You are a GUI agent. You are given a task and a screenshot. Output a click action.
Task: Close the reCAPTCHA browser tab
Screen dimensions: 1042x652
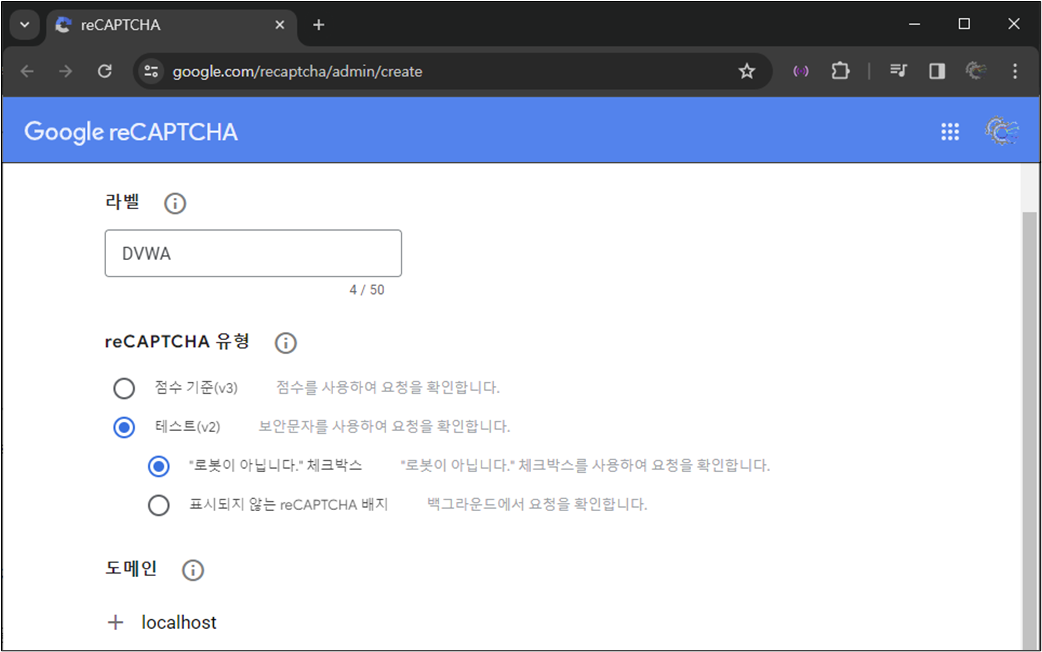point(280,25)
